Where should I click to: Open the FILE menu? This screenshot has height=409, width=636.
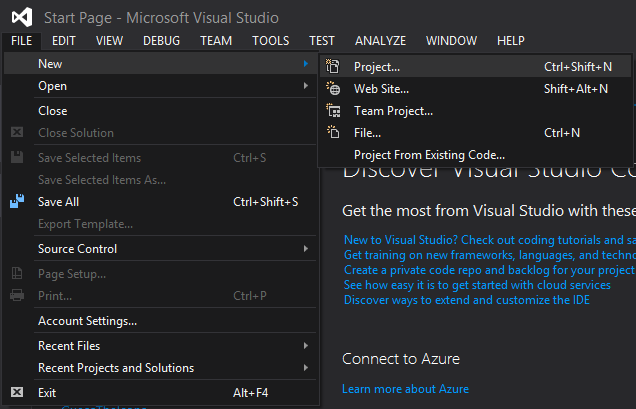click(21, 41)
